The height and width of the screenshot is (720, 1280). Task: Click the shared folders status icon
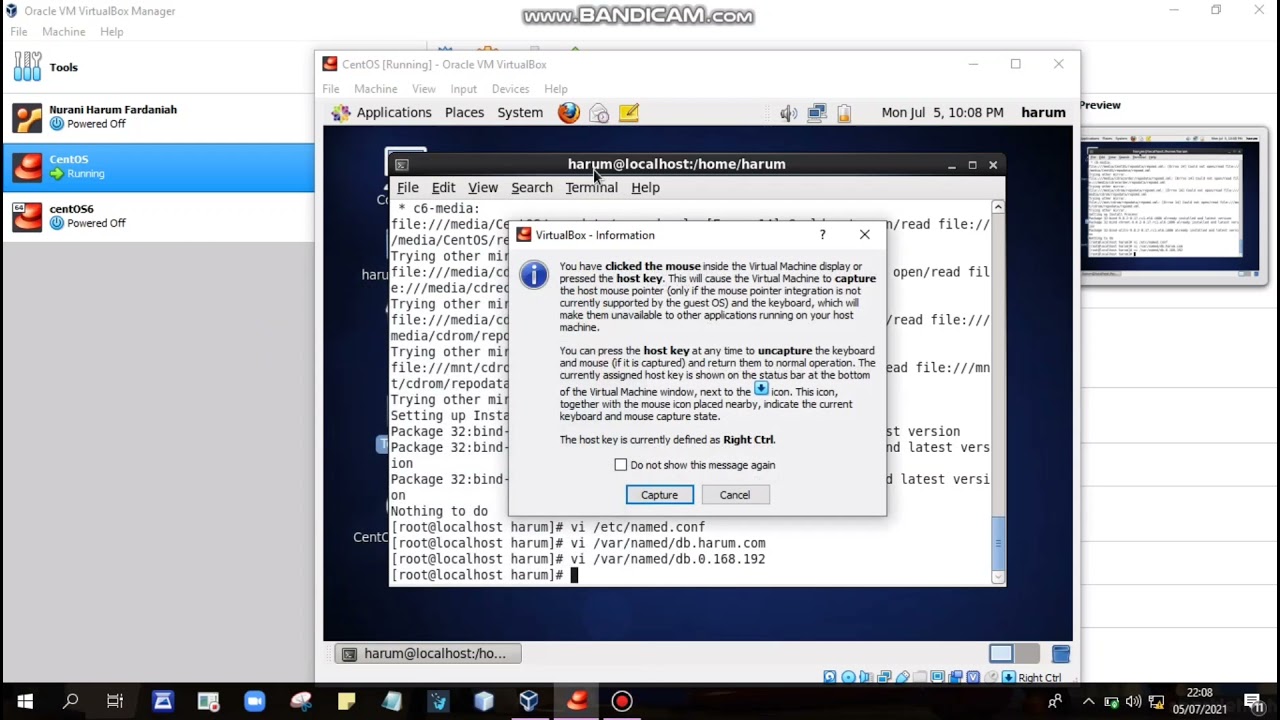point(920,677)
